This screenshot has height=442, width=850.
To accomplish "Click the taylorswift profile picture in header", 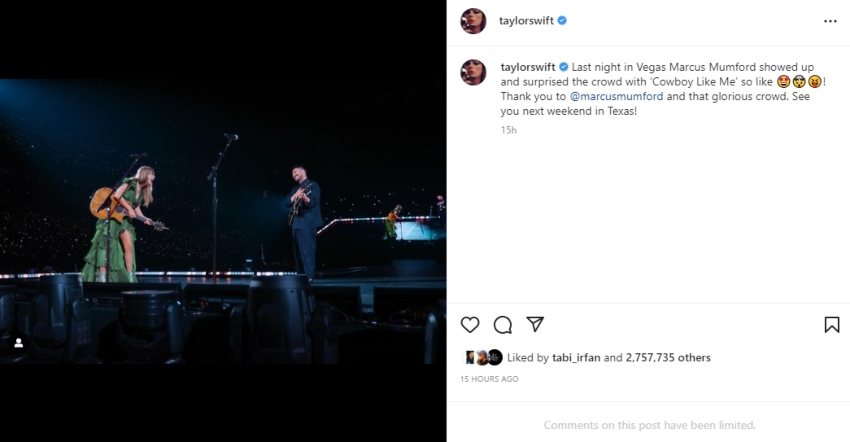I will tap(473, 21).
